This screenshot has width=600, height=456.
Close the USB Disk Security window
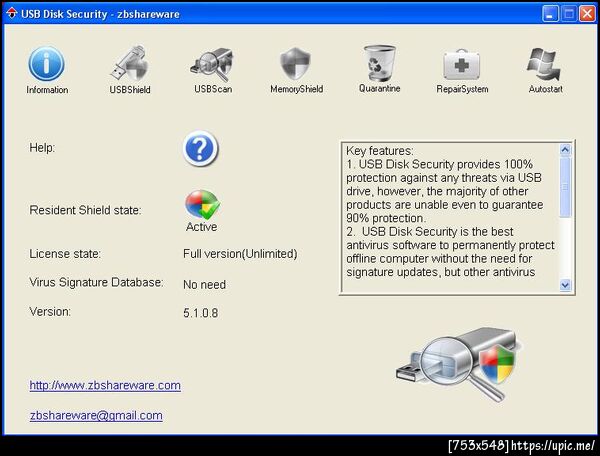tap(587, 14)
